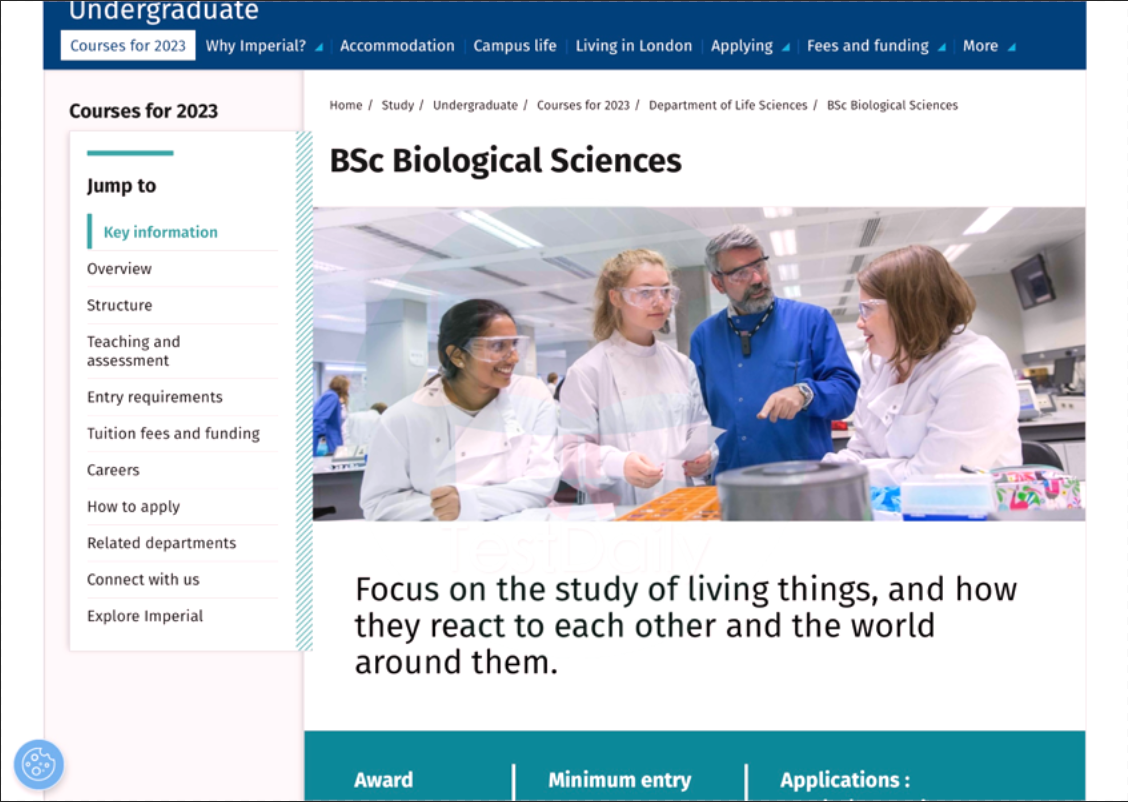Expand the Fees and funding dropdown arrow
Screen dimensions: 1128x802
point(942,47)
